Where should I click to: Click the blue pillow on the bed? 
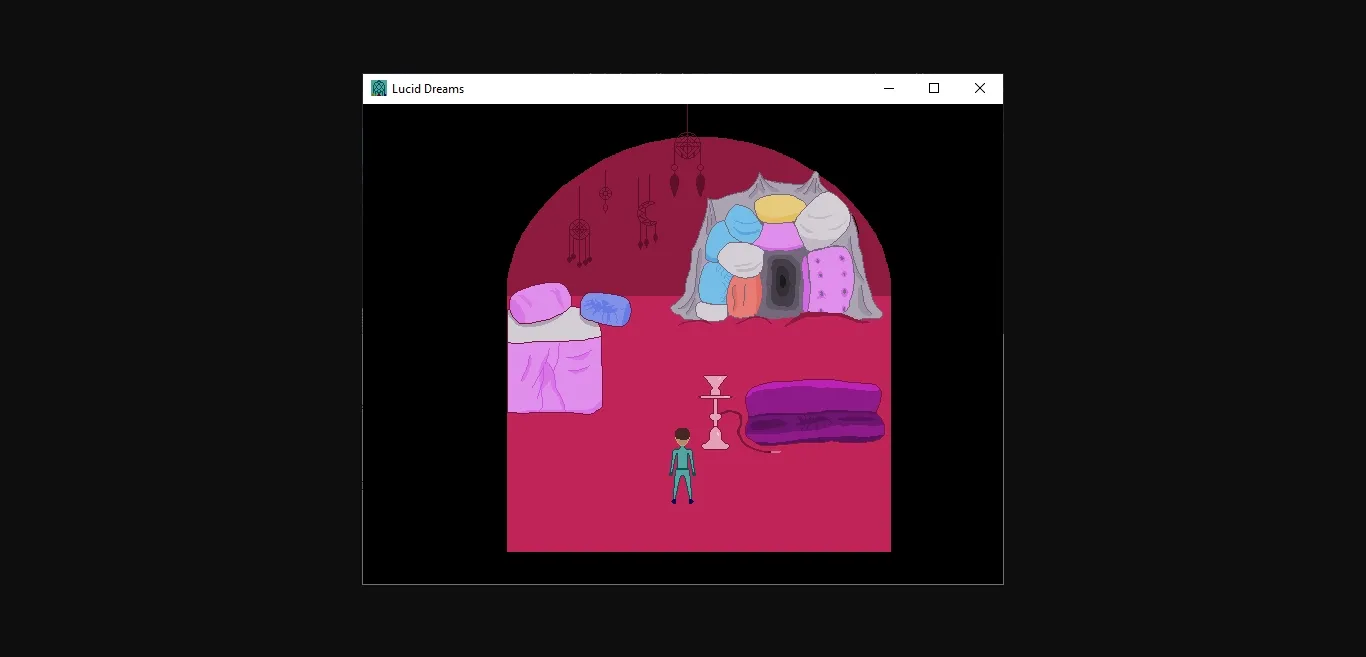point(606,309)
